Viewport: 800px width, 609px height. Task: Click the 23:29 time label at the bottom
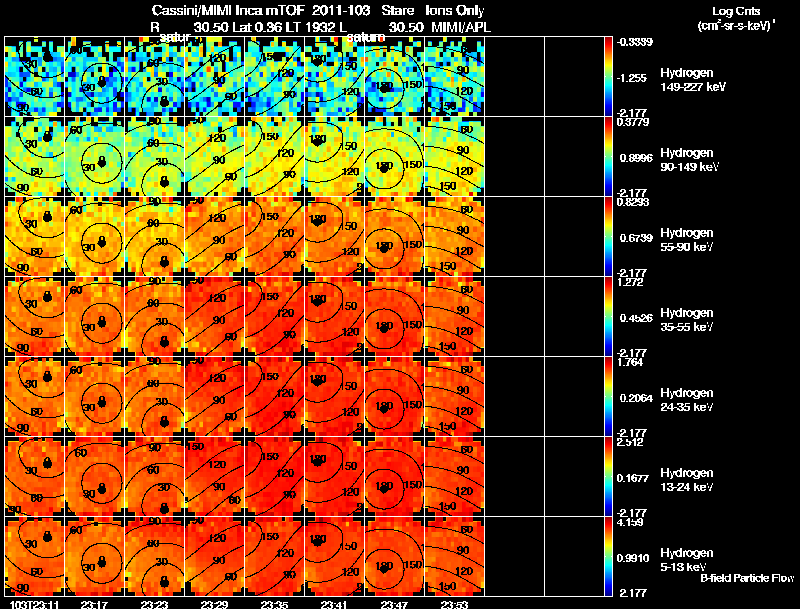tap(214, 604)
